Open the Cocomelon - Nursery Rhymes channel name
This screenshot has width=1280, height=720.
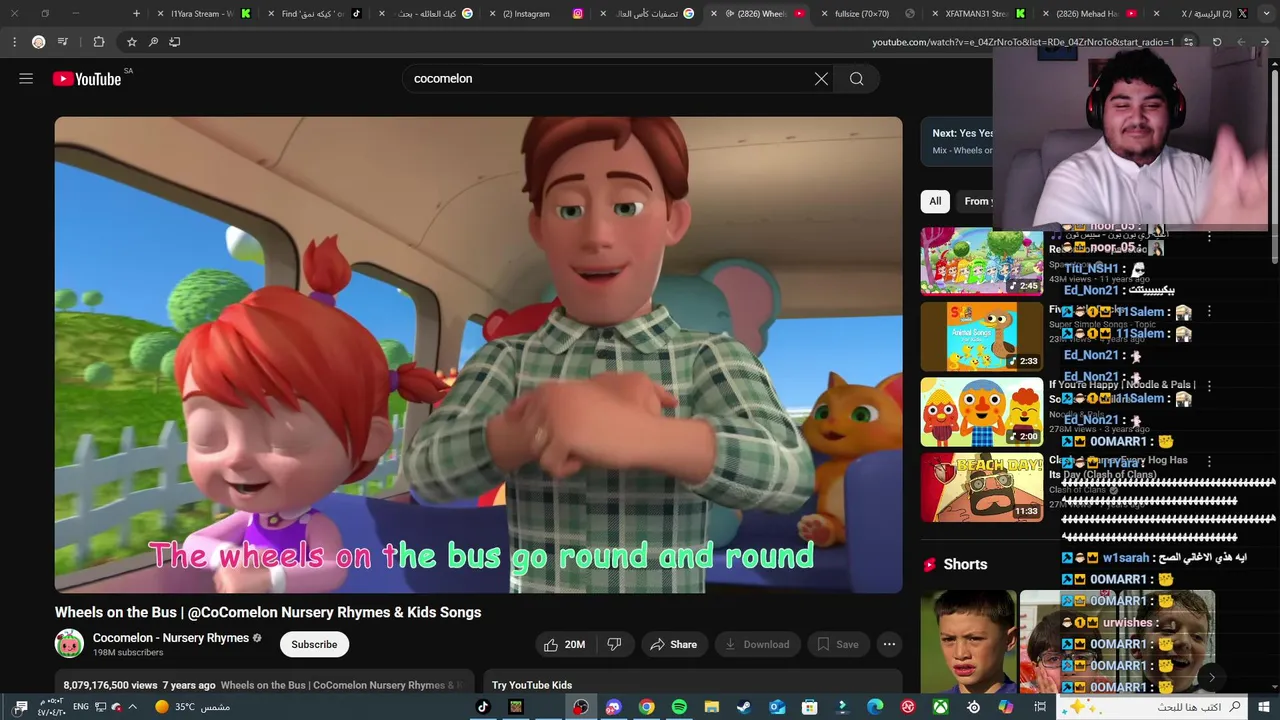[171, 638]
